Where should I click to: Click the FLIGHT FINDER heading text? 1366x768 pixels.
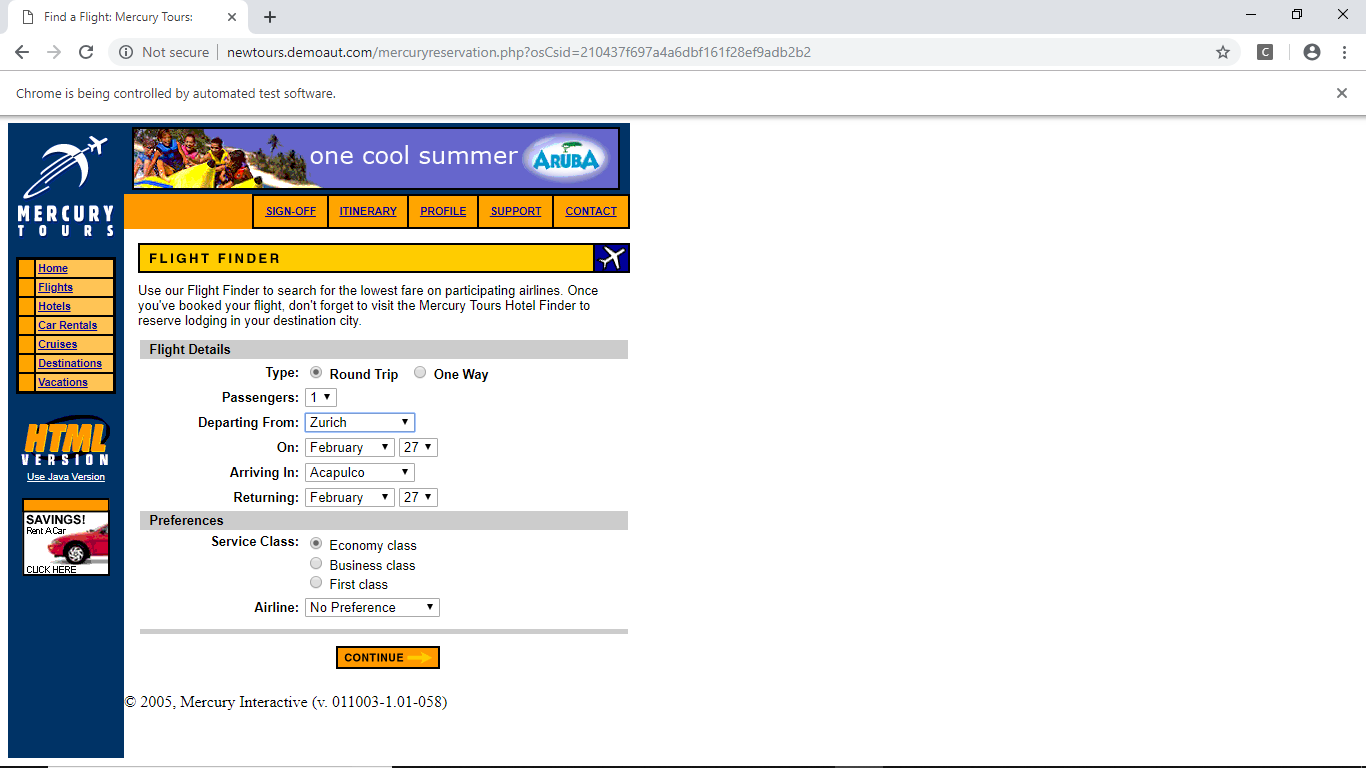[215, 258]
